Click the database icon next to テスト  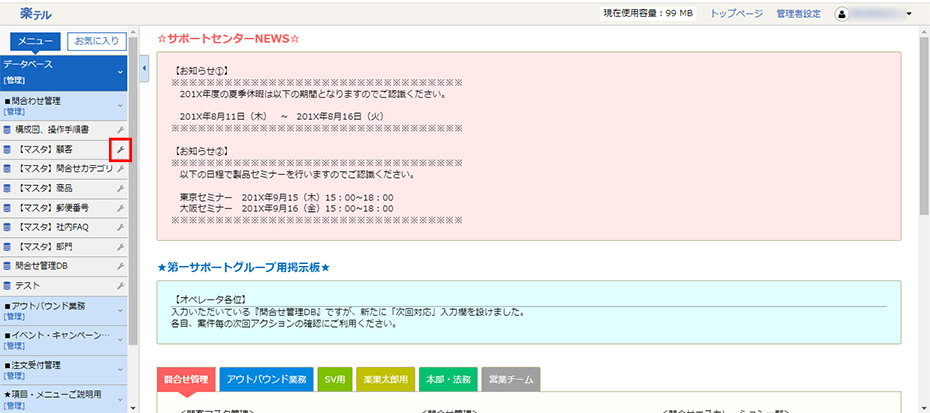coord(8,286)
